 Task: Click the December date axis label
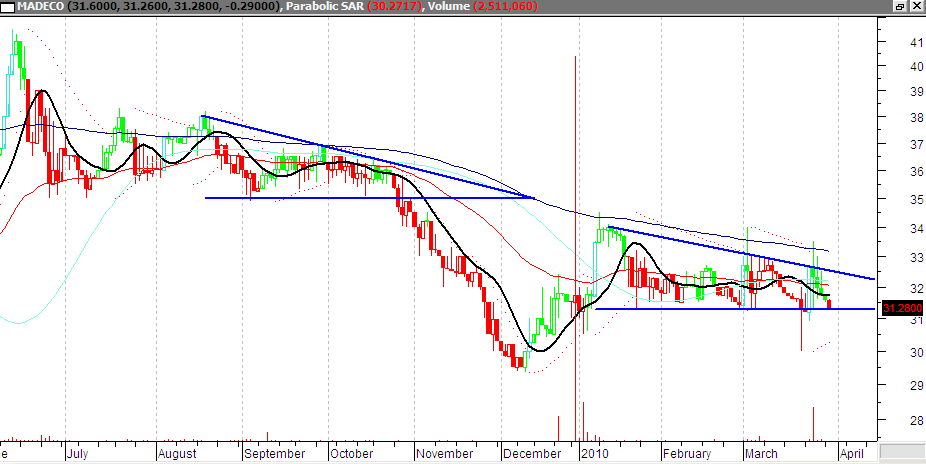[x=532, y=453]
